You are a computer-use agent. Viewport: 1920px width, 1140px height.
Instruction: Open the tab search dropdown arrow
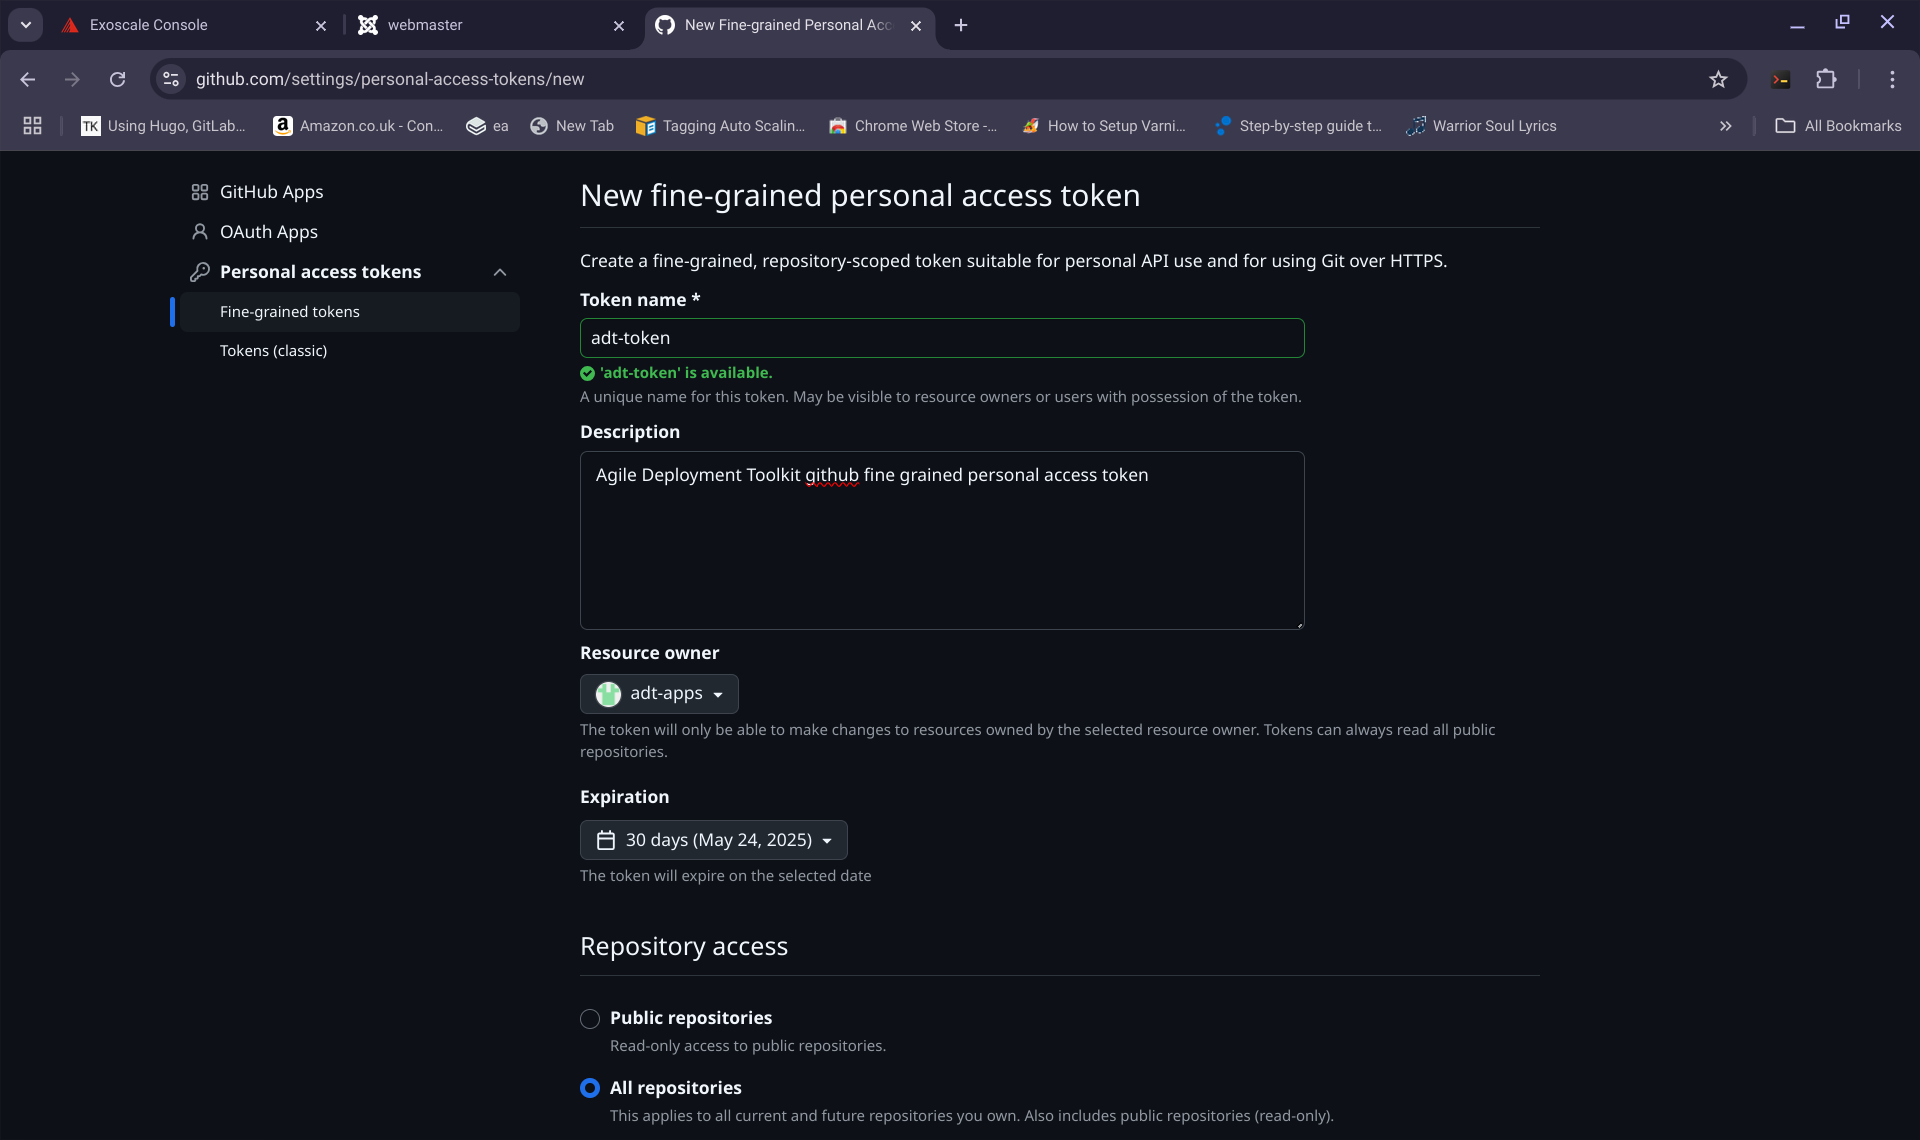click(26, 25)
